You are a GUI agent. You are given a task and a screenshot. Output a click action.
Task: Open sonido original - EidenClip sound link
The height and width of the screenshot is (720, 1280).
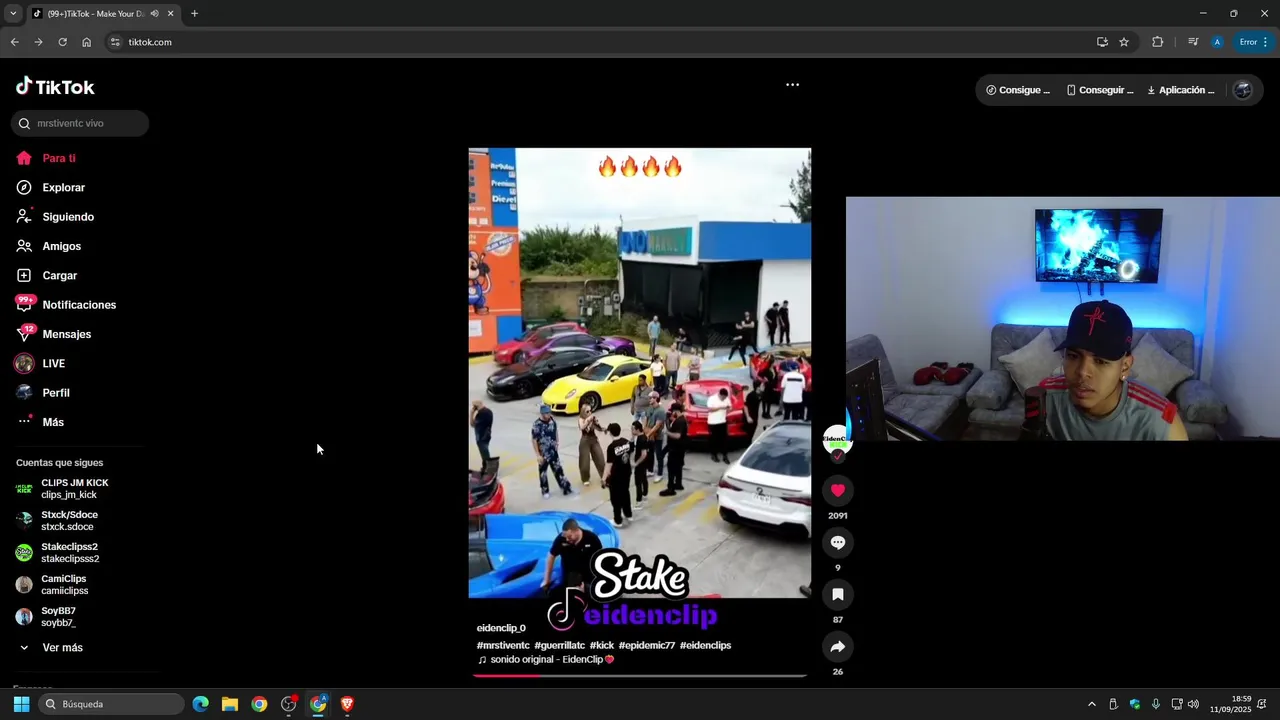point(546,660)
